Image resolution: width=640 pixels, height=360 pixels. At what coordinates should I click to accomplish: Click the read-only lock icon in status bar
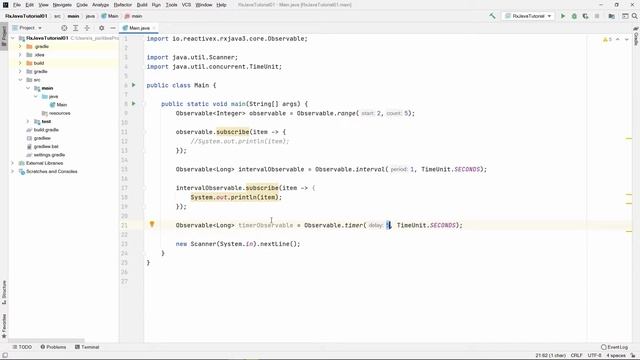633,356
